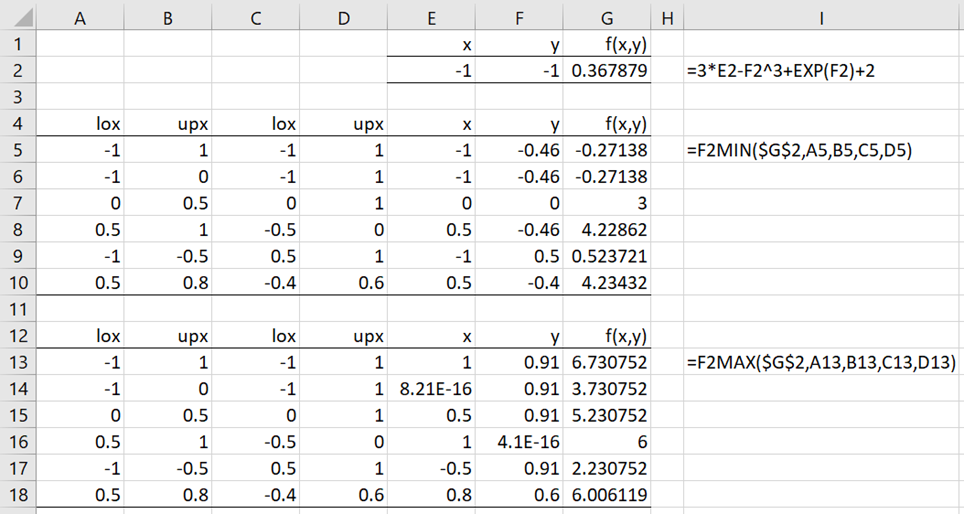Screen dimensions: 964x514
Task: Click cell G2 showing 0.367879
Action: 607,71
